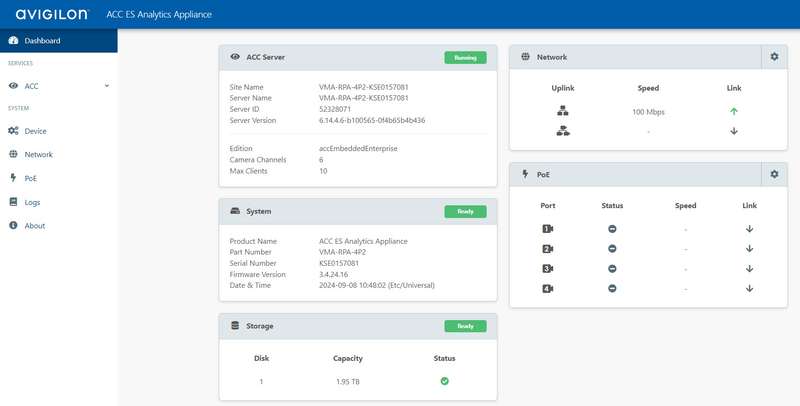Click the Storage card database icon

coord(235,325)
